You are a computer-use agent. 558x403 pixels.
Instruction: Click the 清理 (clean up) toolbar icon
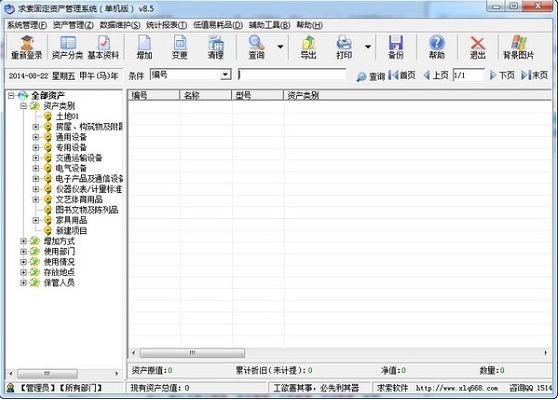215,47
